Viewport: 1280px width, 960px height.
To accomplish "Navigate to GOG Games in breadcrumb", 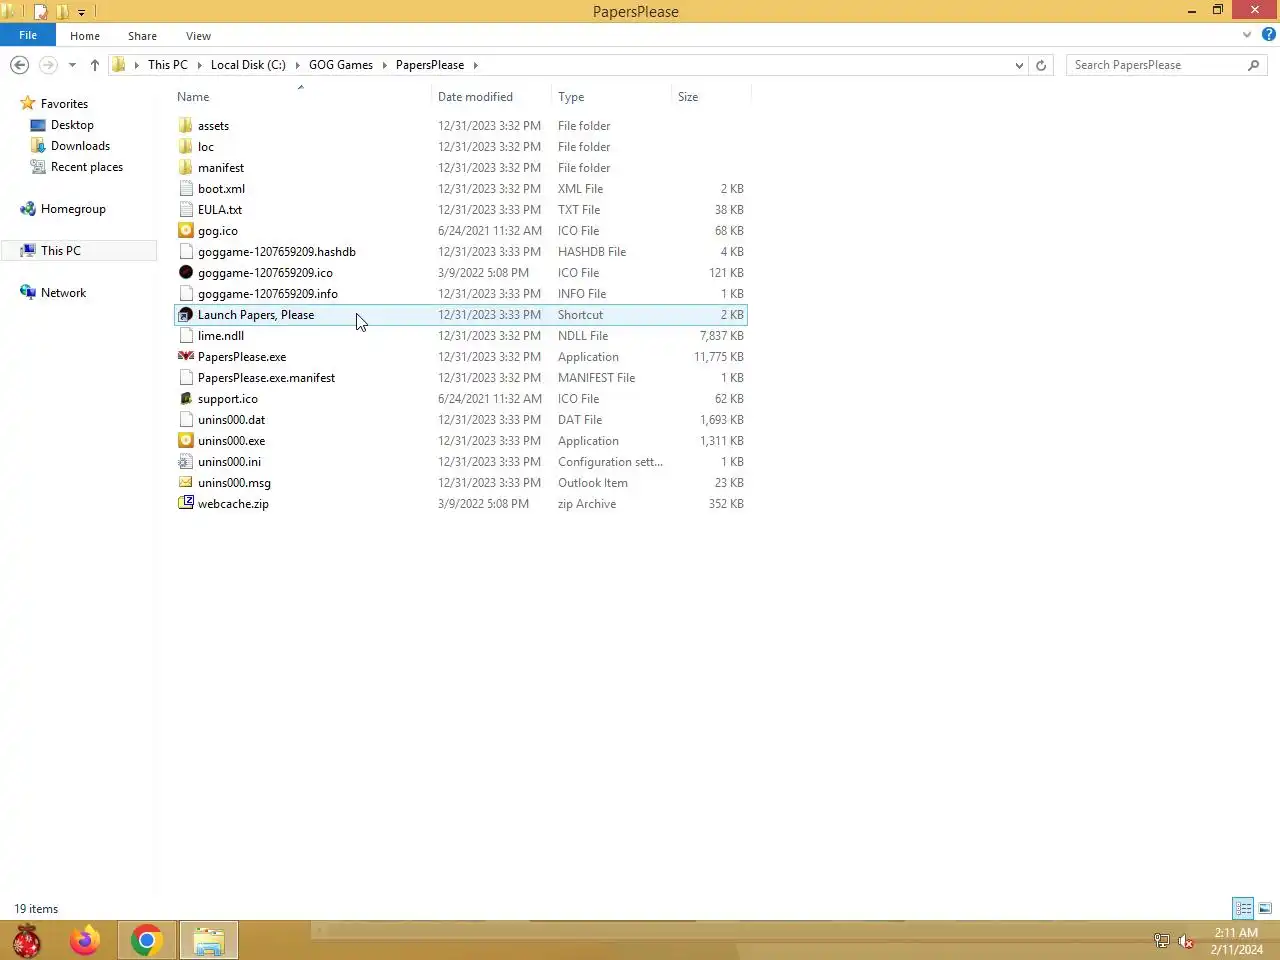I will tap(341, 65).
